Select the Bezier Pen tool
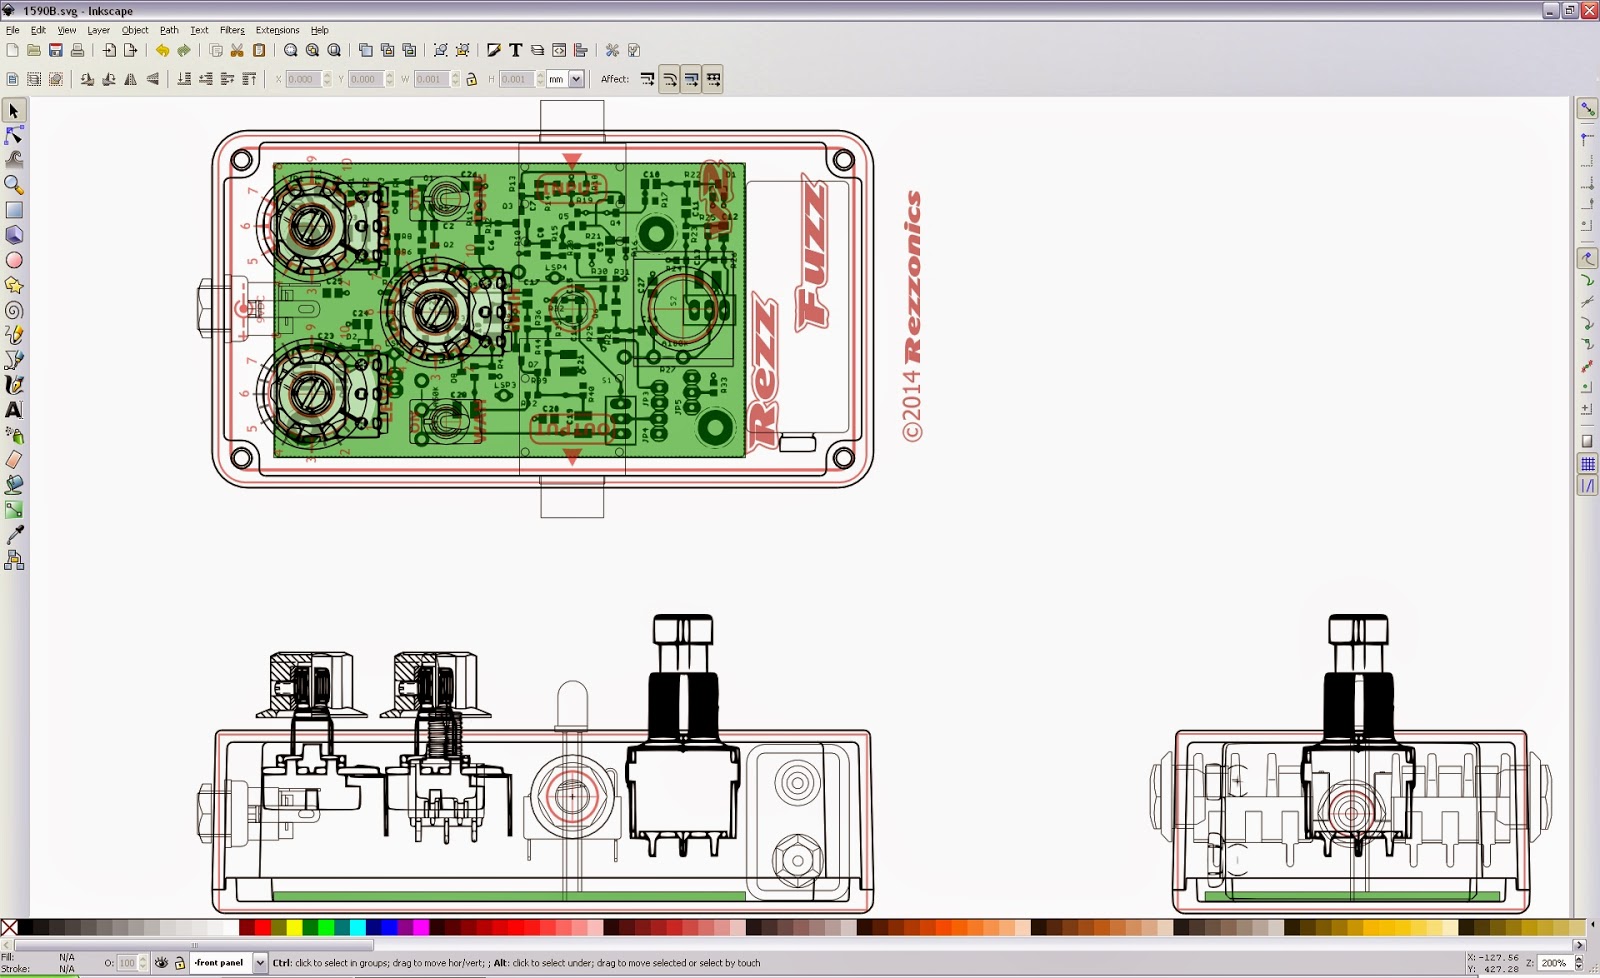Screen dimensions: 1600x978 pos(14,360)
